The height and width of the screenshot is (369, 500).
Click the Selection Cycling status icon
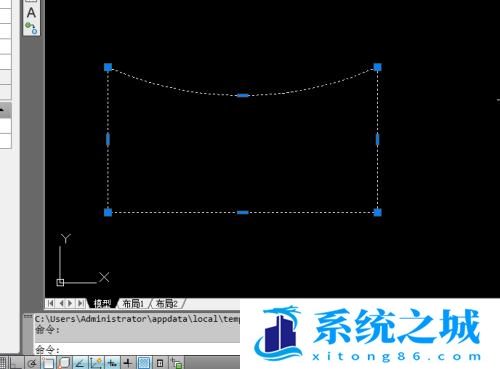pos(177,363)
